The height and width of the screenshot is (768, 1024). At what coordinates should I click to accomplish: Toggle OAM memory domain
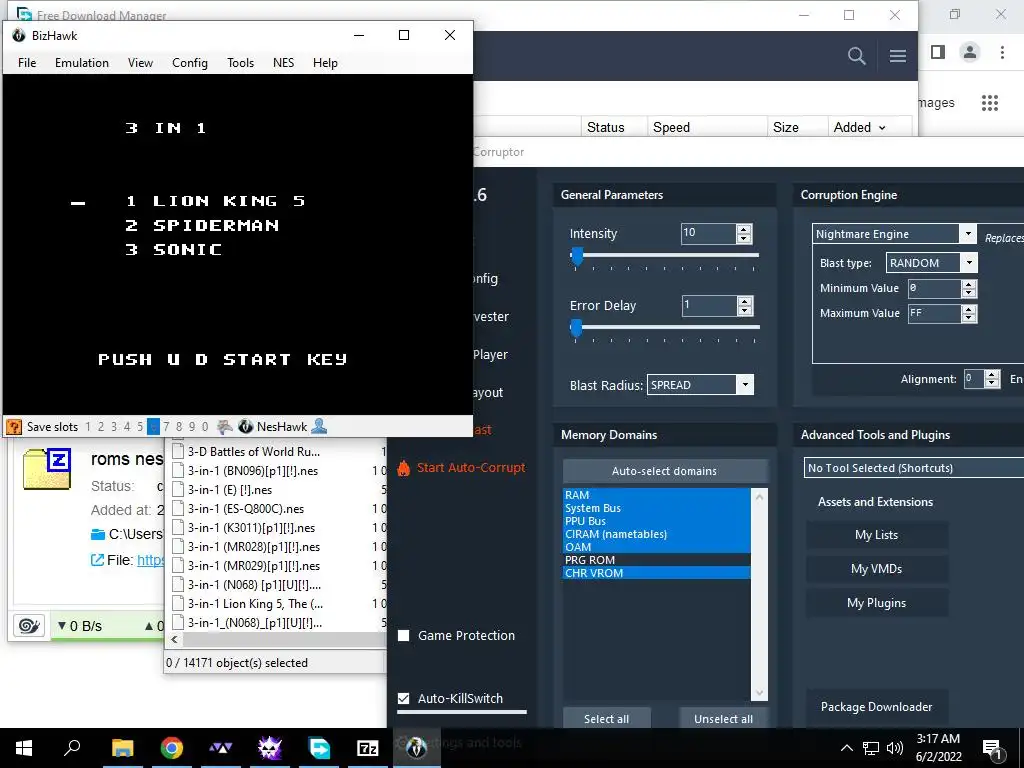pos(656,547)
